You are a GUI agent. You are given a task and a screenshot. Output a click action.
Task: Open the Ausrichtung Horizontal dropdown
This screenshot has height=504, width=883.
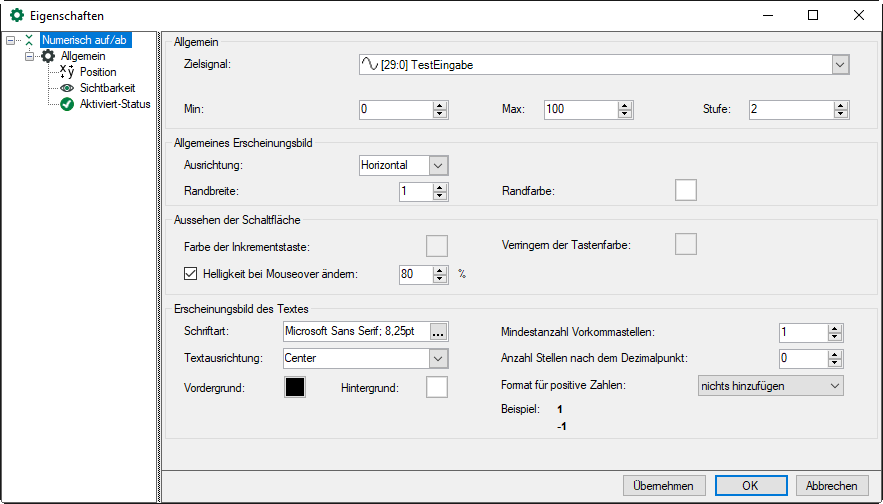pos(438,165)
